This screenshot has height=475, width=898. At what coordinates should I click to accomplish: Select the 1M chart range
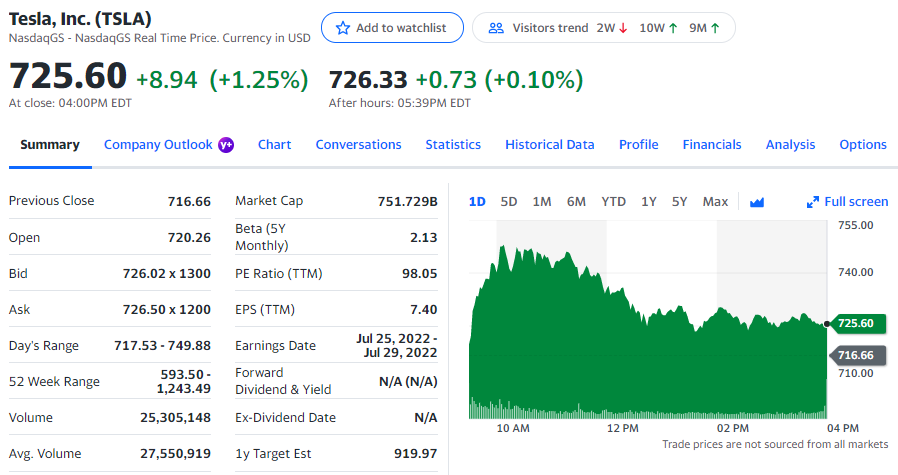click(542, 202)
